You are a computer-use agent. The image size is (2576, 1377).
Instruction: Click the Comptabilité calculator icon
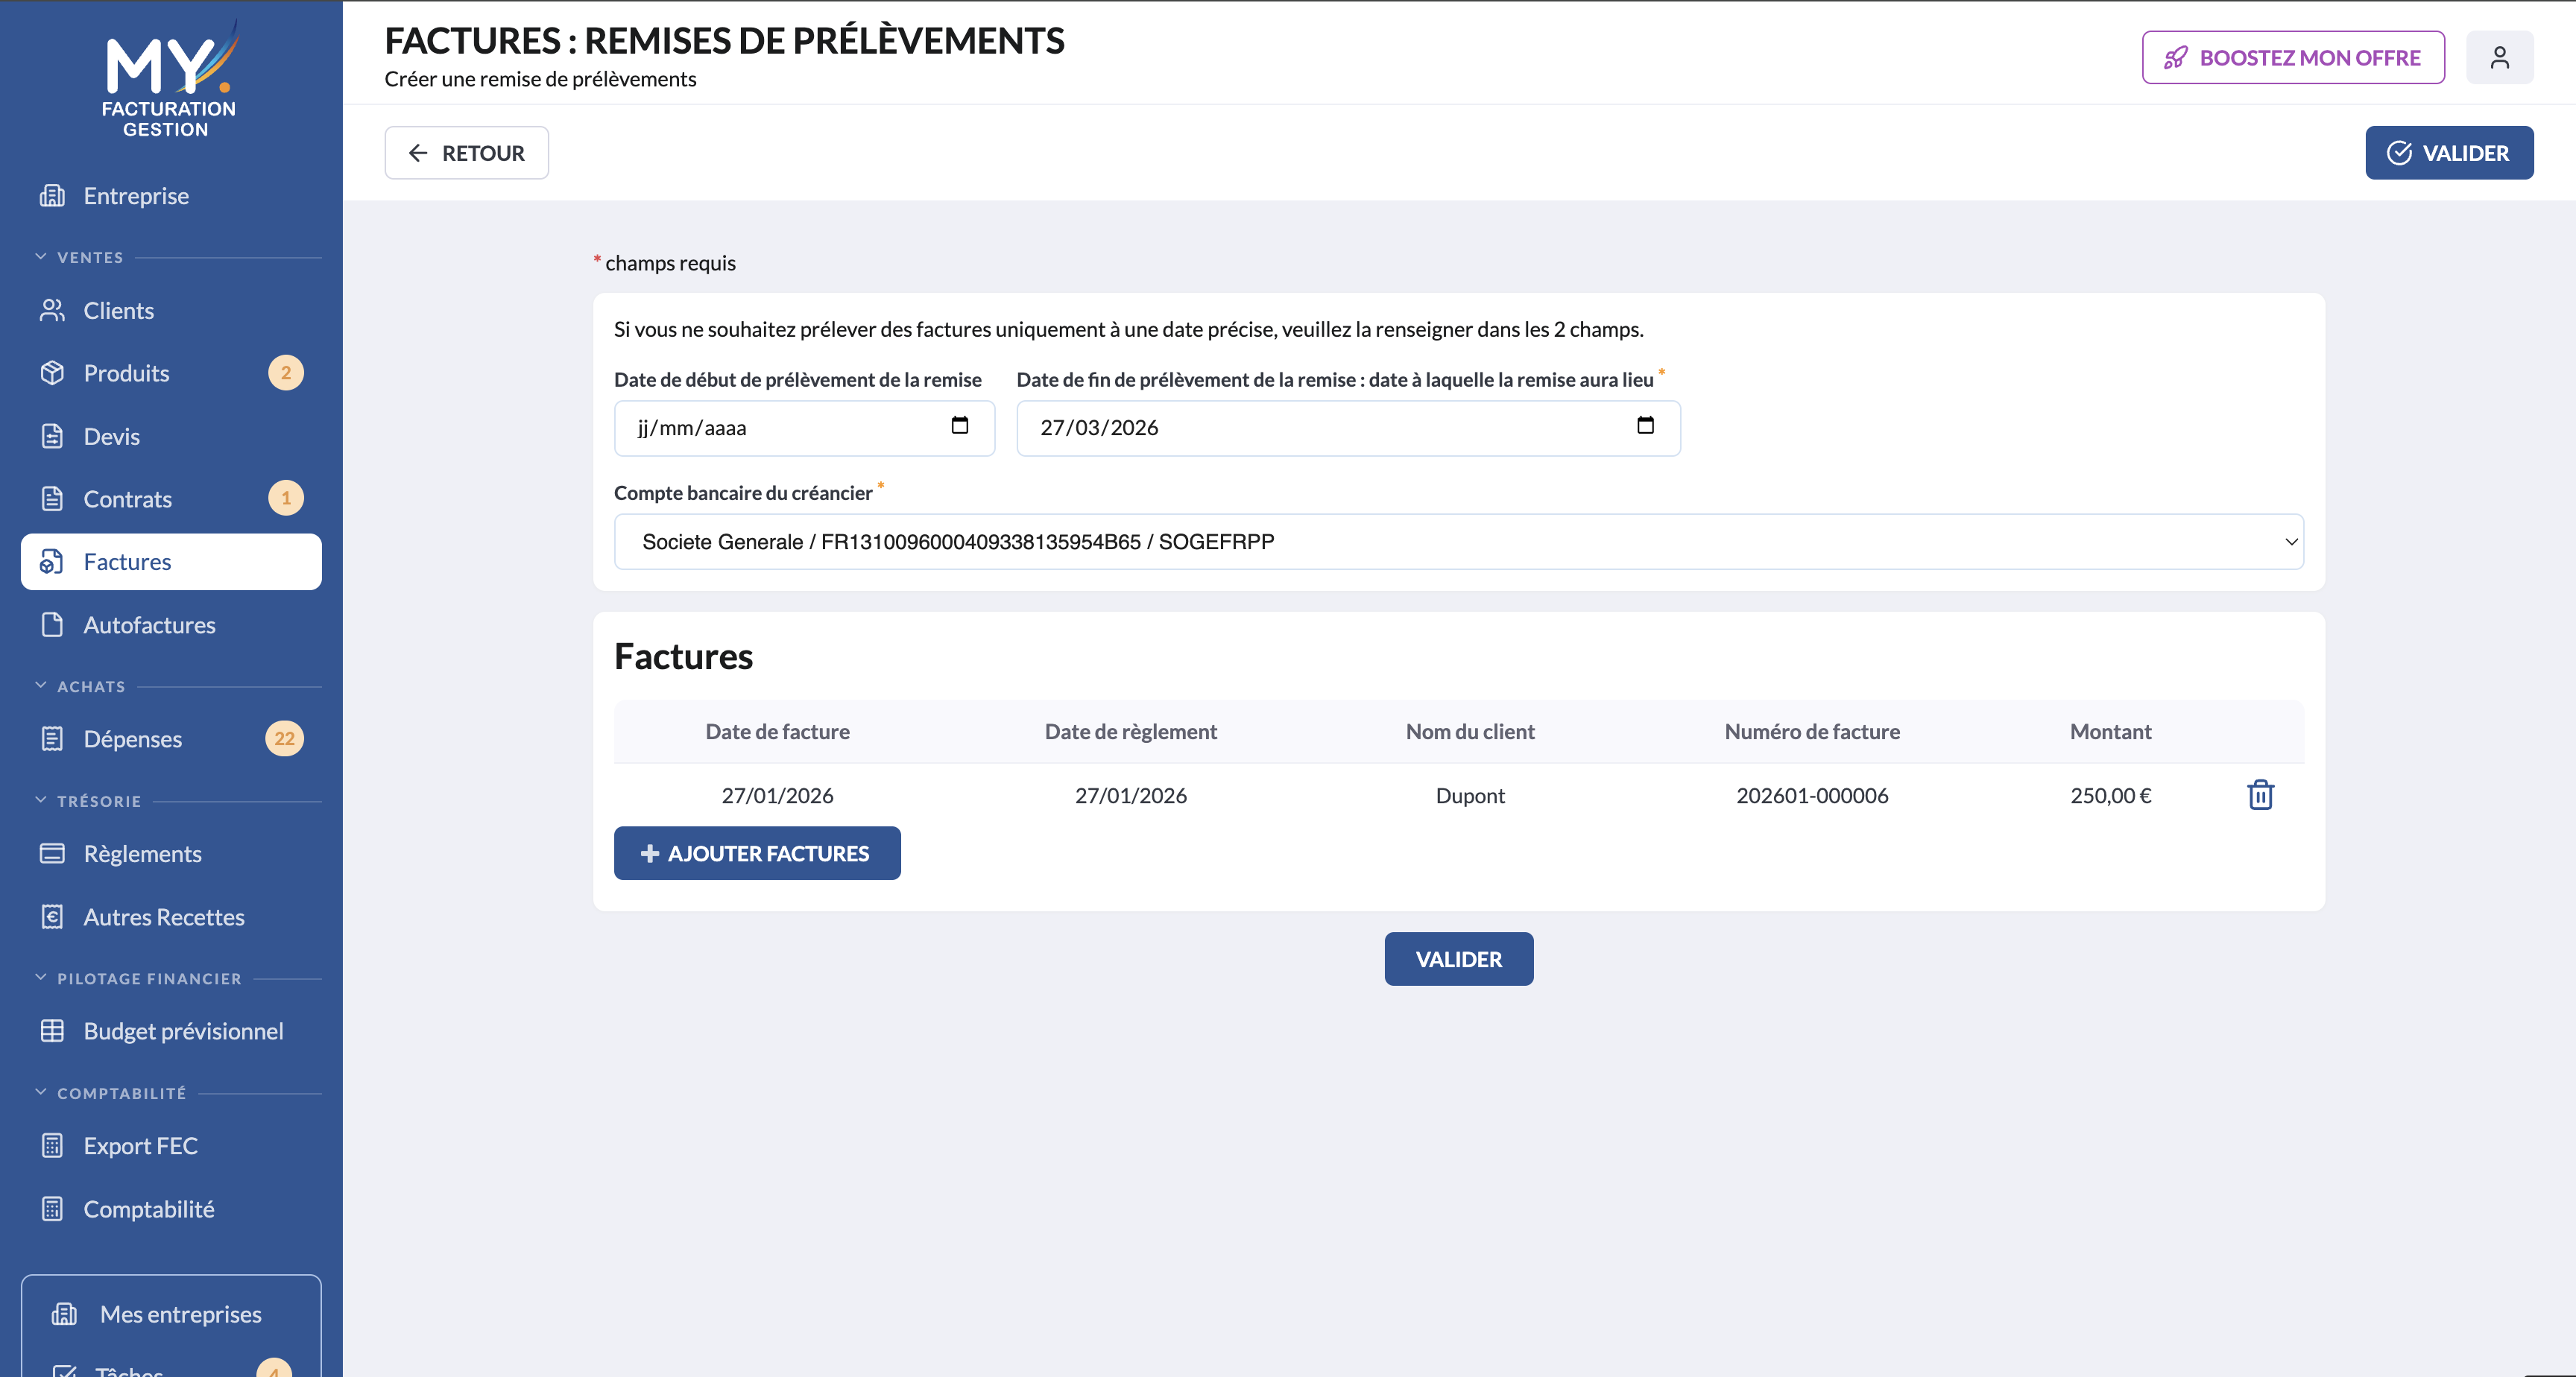[52, 1209]
